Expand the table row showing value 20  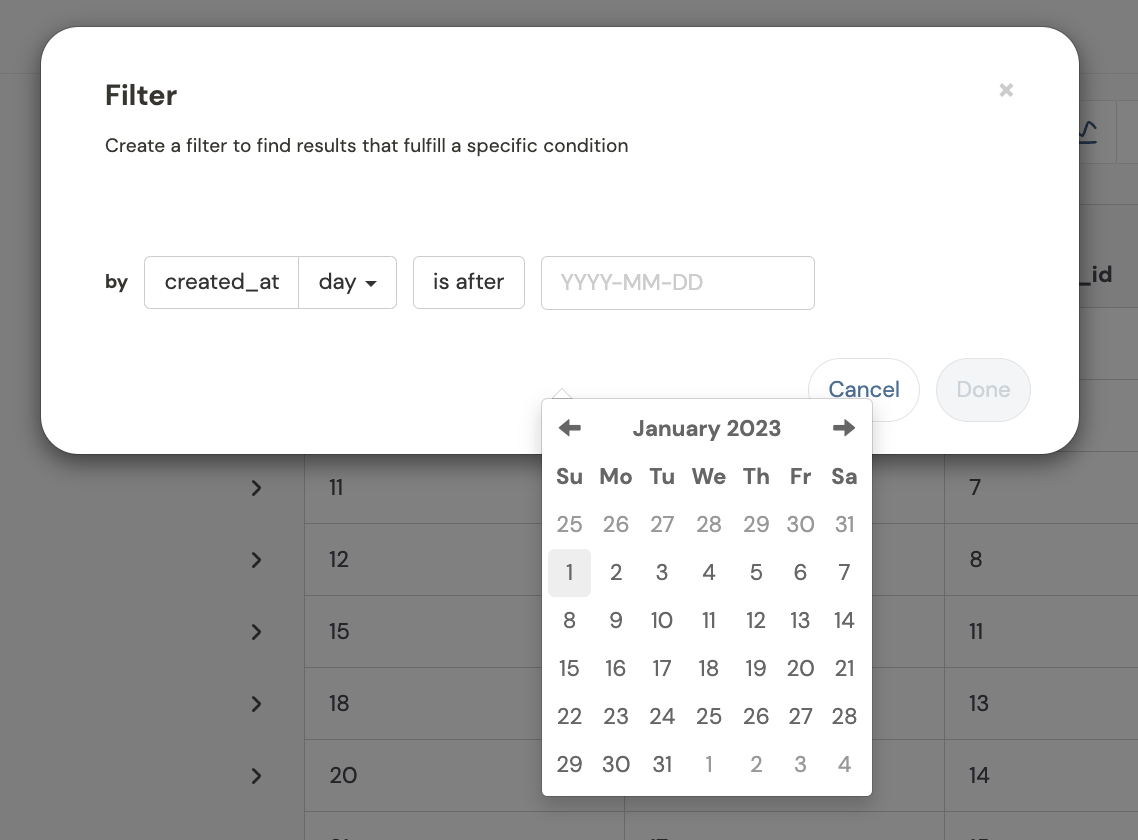tap(256, 776)
